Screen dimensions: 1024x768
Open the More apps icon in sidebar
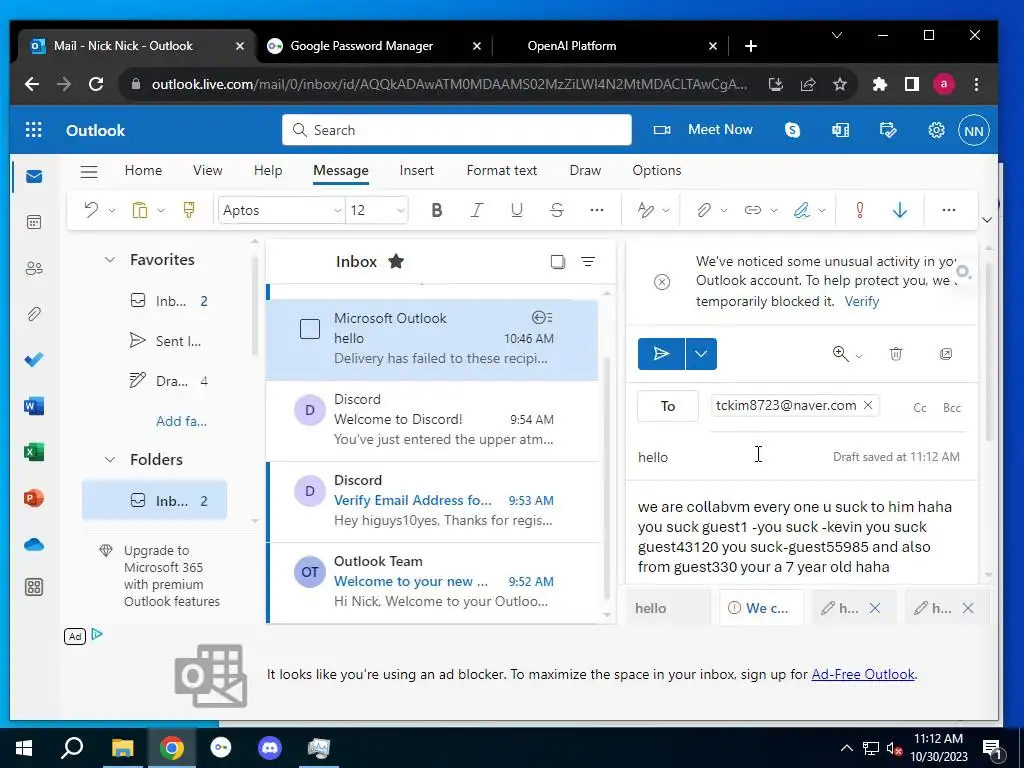34,587
